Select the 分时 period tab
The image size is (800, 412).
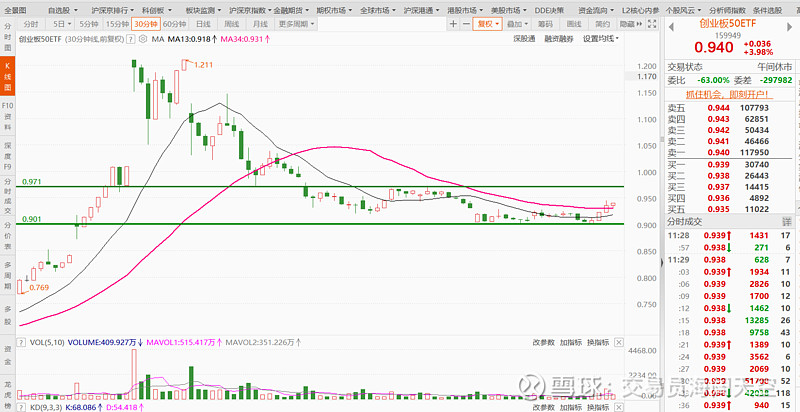click(x=31, y=23)
